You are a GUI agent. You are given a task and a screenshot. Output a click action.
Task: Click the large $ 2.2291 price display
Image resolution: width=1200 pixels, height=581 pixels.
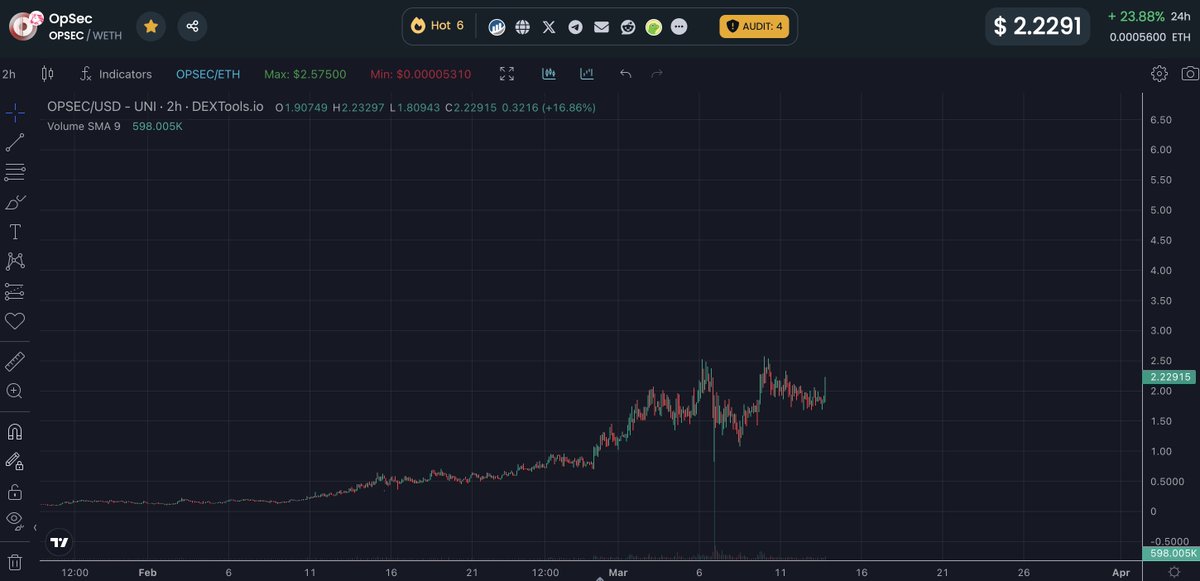(1038, 26)
